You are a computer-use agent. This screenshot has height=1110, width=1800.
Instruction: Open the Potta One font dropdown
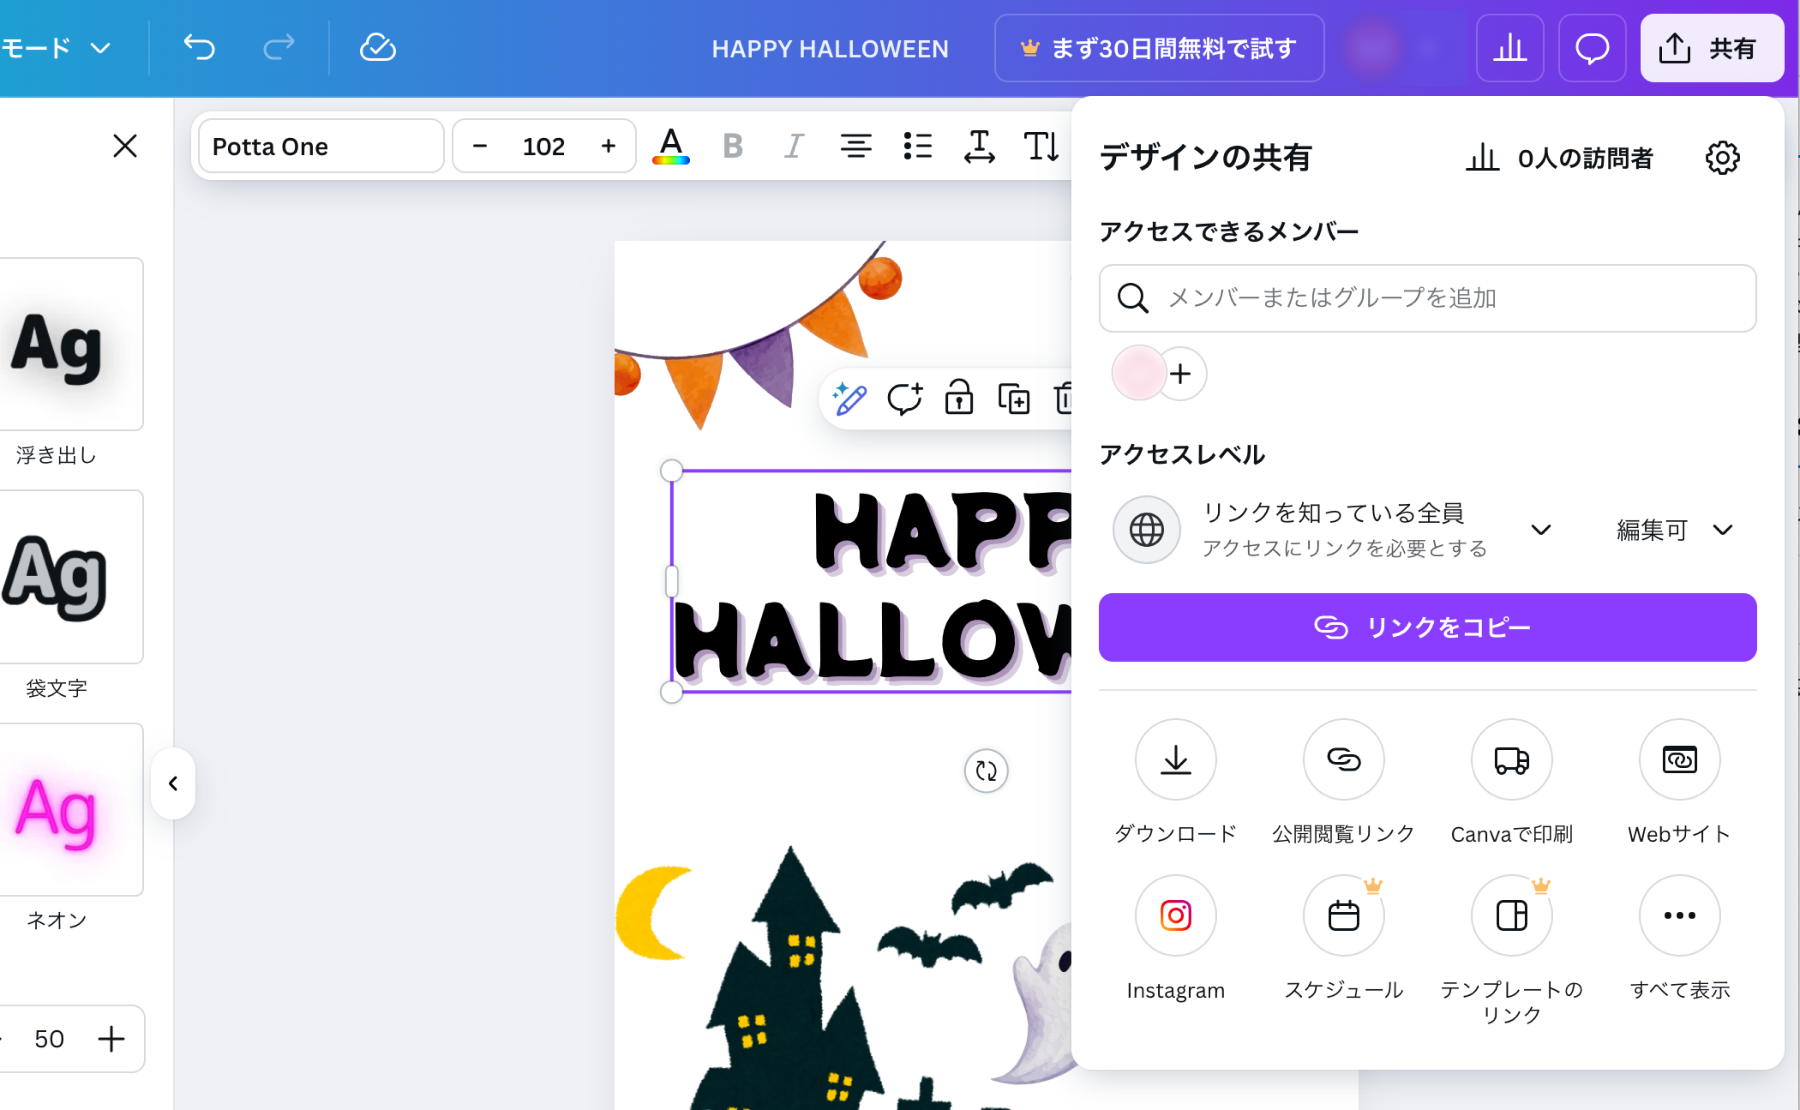point(321,147)
